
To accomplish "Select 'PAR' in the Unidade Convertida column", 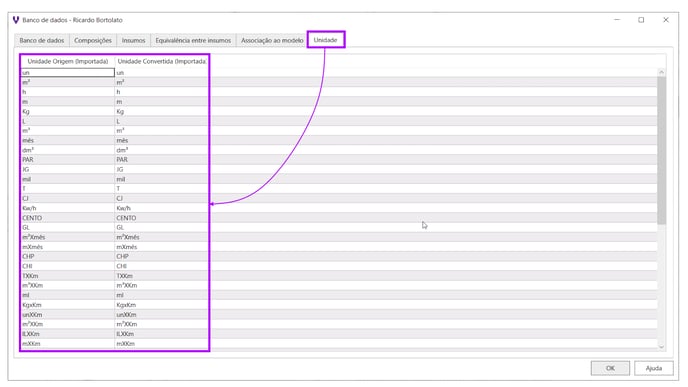I will point(161,160).
